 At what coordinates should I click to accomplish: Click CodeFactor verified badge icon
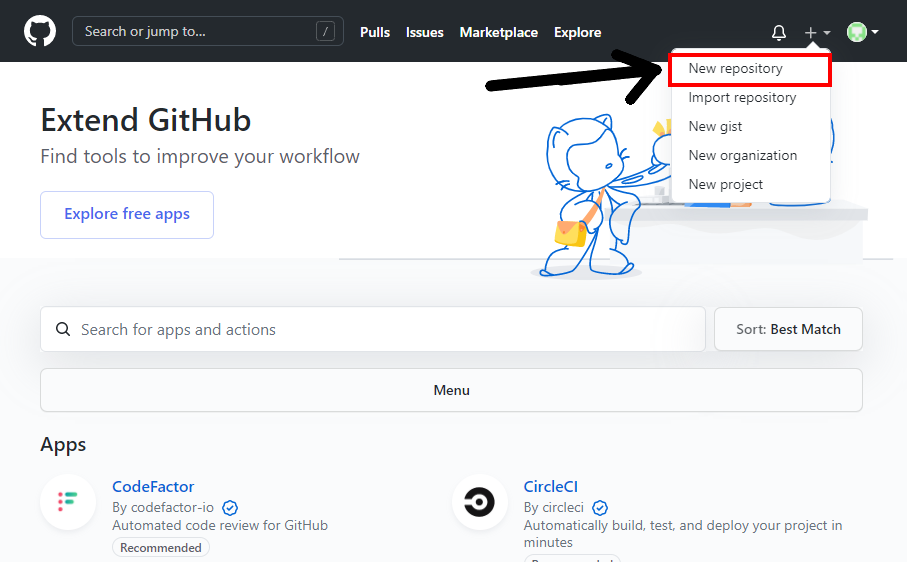coord(230,508)
